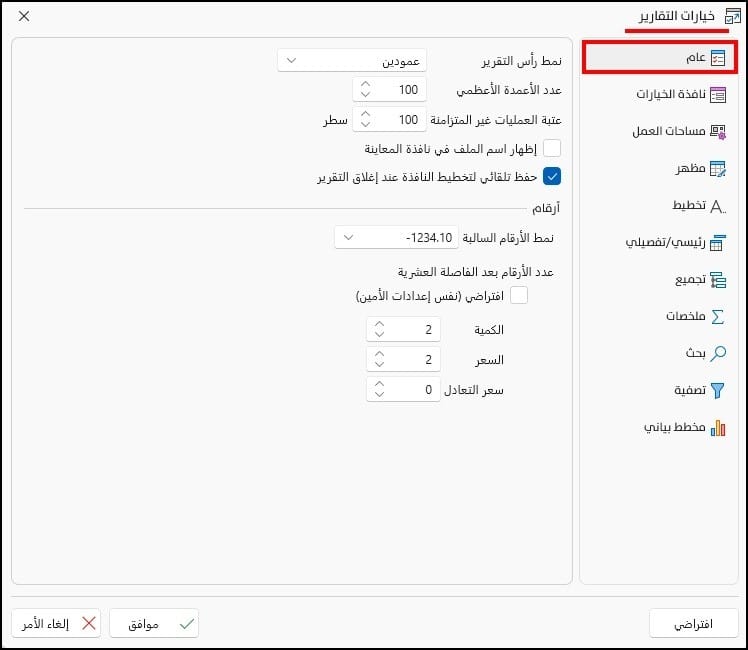Enable إظهار اسم الملف في نافذة المعاينة checkbox

(552, 148)
